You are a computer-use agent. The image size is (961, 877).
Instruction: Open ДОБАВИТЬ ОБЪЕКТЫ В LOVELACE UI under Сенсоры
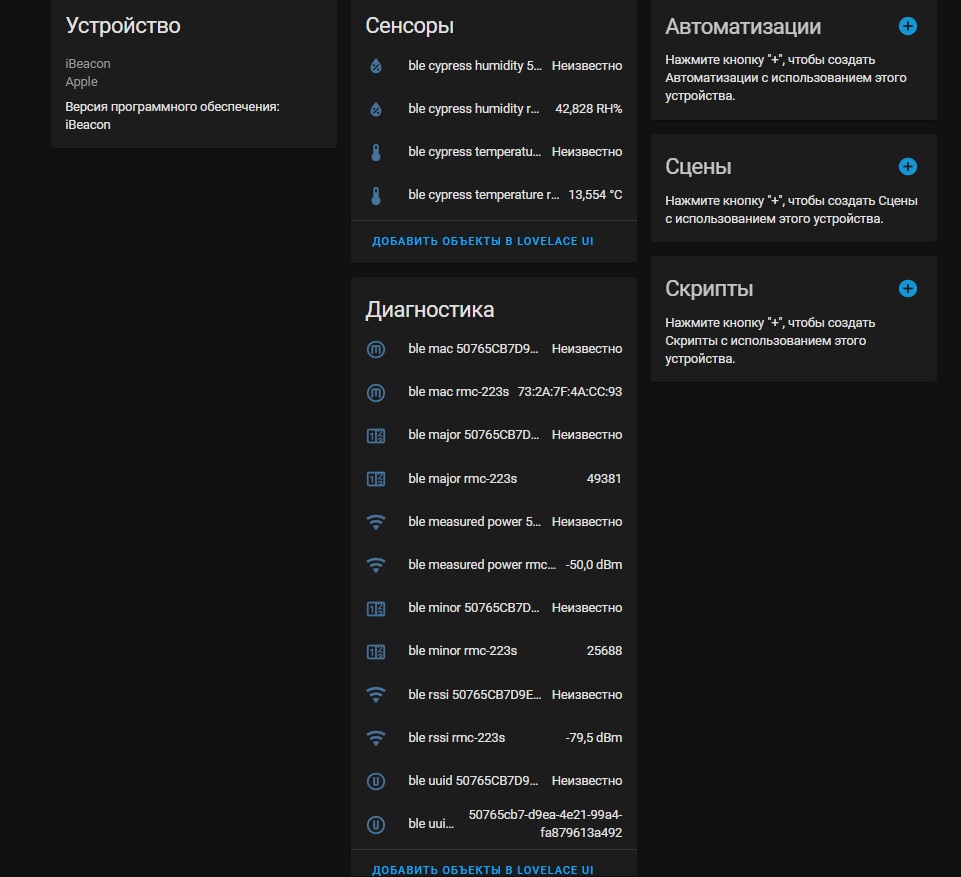[483, 241]
